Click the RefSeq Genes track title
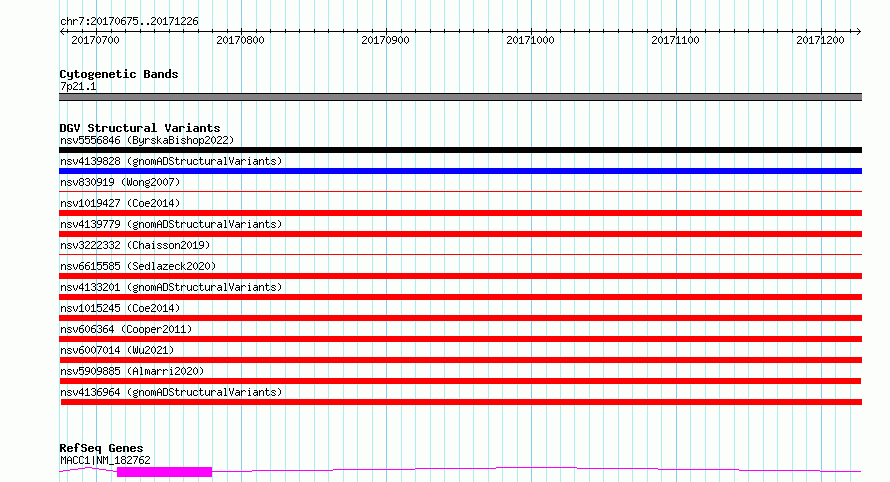Image resolution: width=890 pixels, height=482 pixels. click(101, 449)
